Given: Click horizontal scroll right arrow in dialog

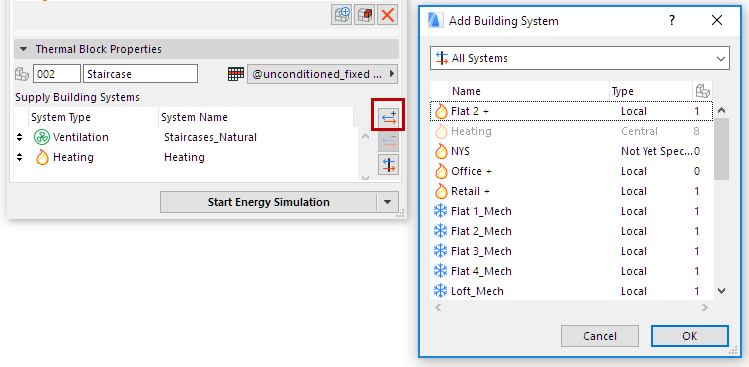Looking at the screenshot, I should coord(705,308).
